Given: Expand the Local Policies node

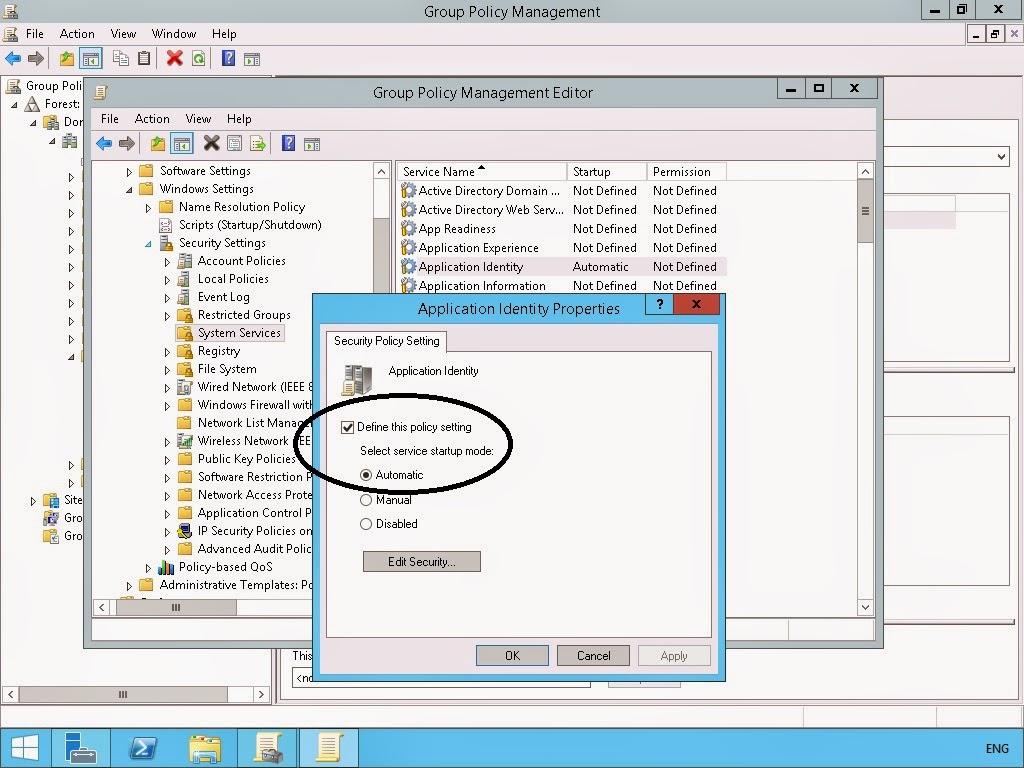Looking at the screenshot, I should [167, 280].
